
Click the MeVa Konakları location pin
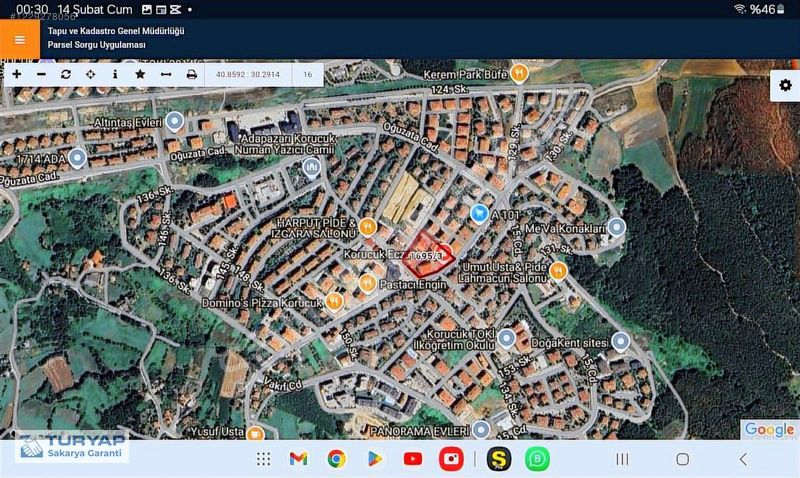tap(616, 227)
